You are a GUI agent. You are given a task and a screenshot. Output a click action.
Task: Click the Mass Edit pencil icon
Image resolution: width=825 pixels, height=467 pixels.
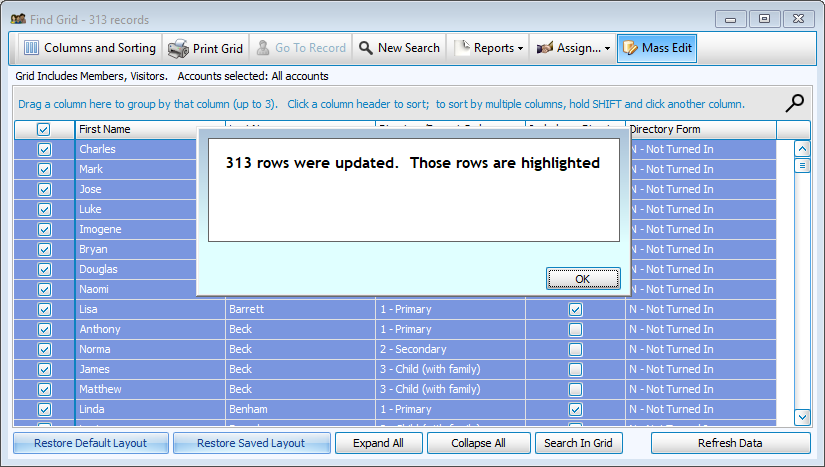(630, 48)
